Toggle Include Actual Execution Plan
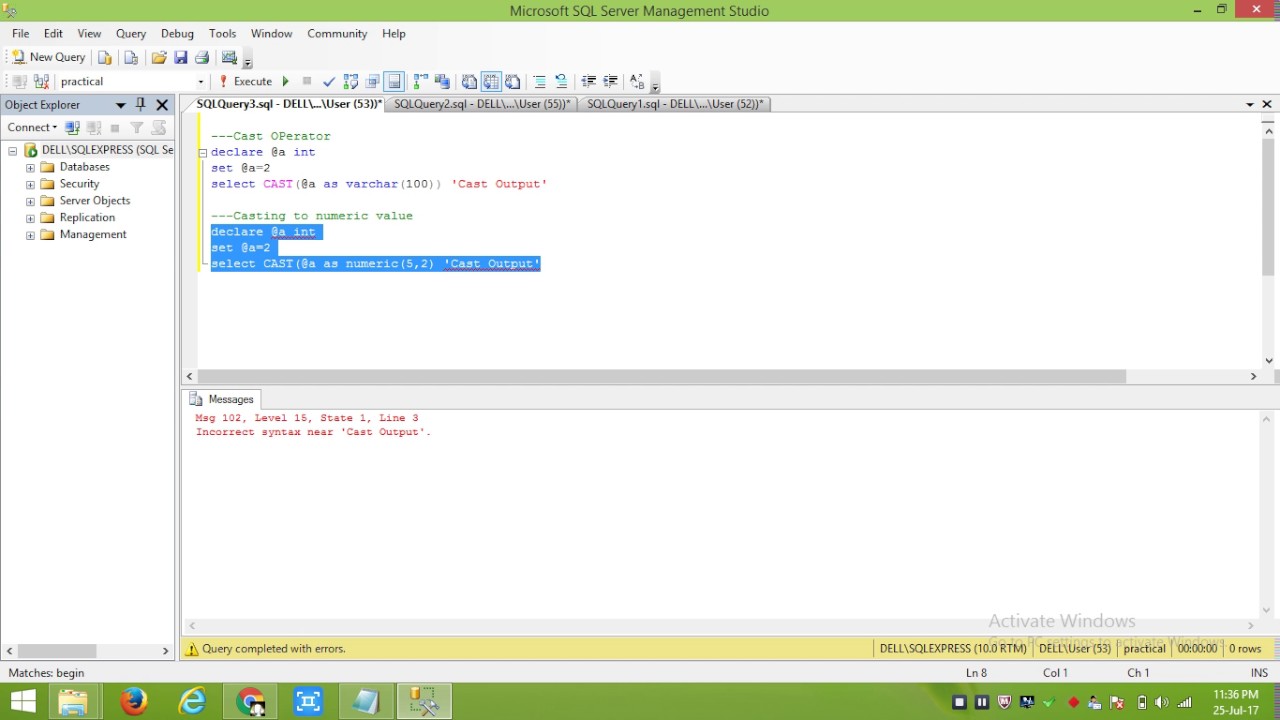This screenshot has width=1280, height=720. click(x=421, y=82)
